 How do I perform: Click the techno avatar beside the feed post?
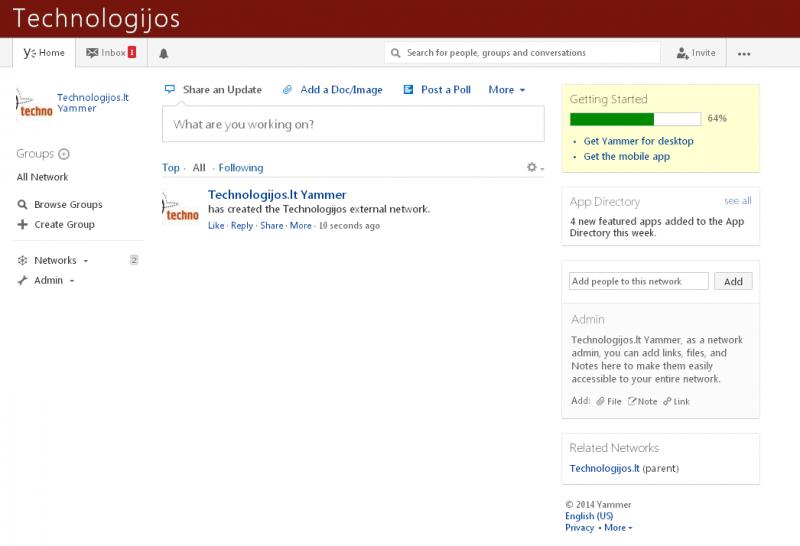[181, 208]
